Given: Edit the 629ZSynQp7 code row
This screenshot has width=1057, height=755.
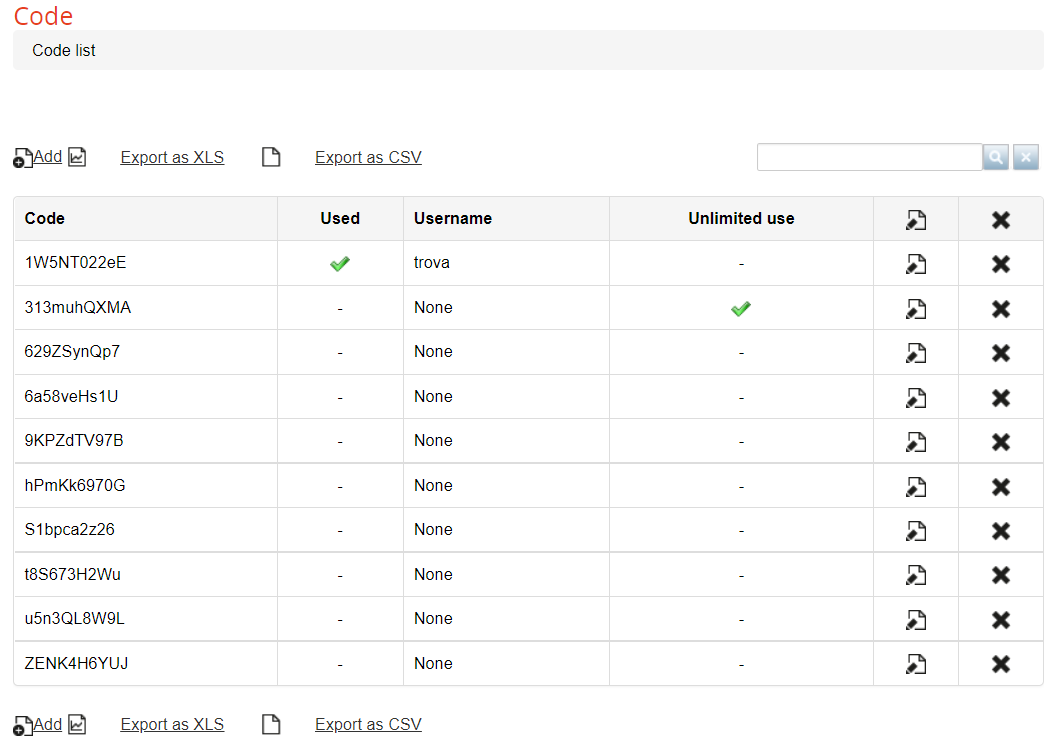Looking at the screenshot, I should point(915,353).
